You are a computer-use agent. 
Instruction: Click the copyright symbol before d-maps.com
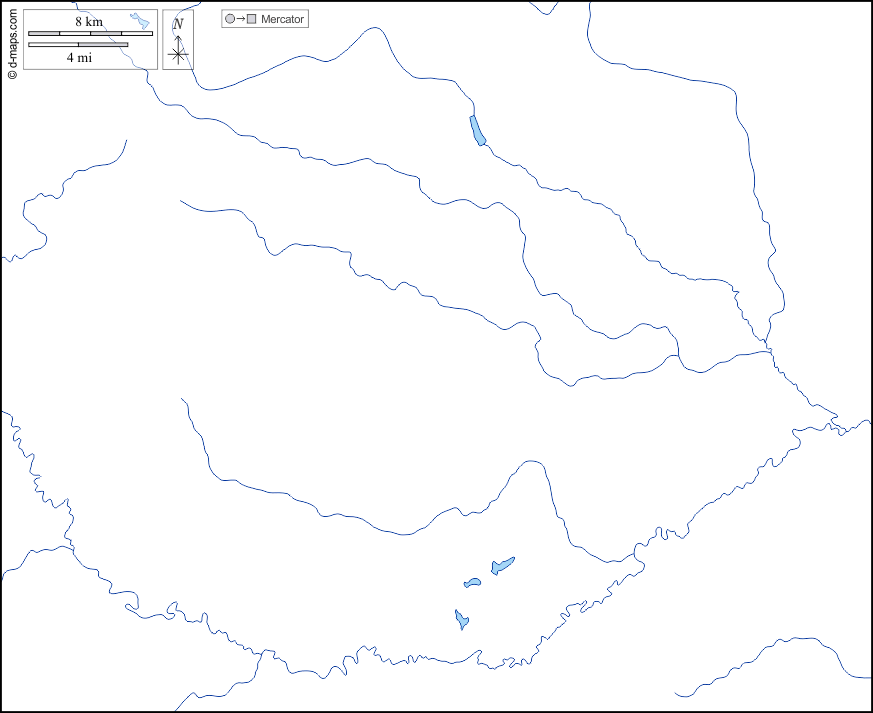pyautogui.click(x=12, y=73)
